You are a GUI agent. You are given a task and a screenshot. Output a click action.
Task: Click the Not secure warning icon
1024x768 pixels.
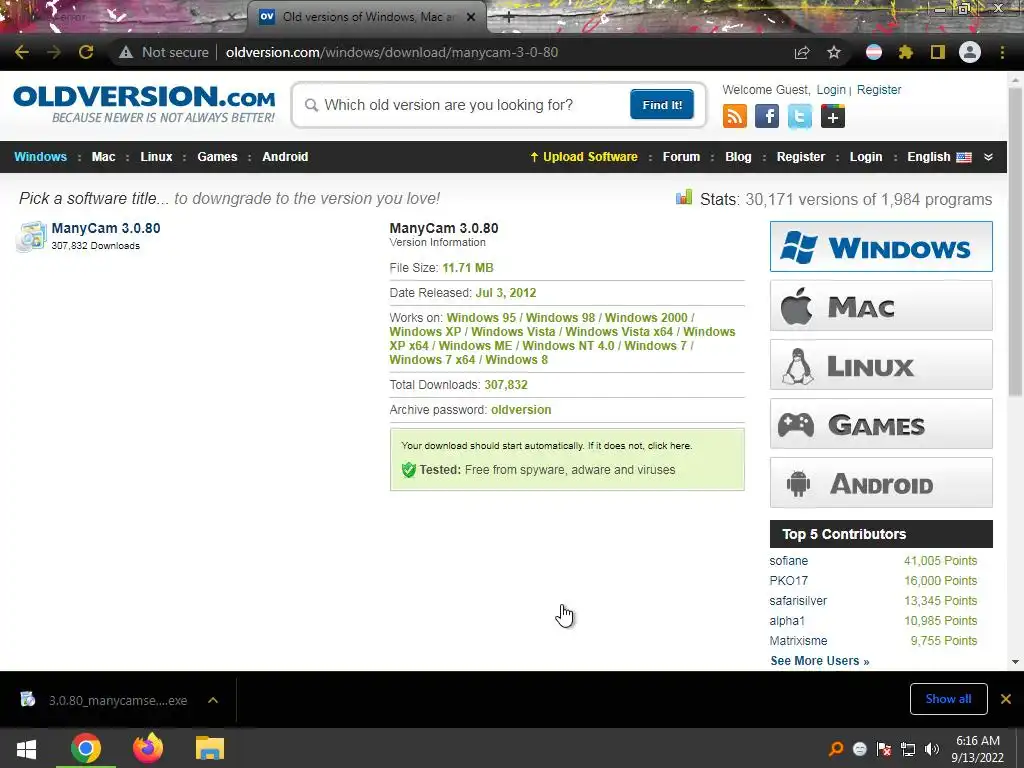click(x=126, y=52)
